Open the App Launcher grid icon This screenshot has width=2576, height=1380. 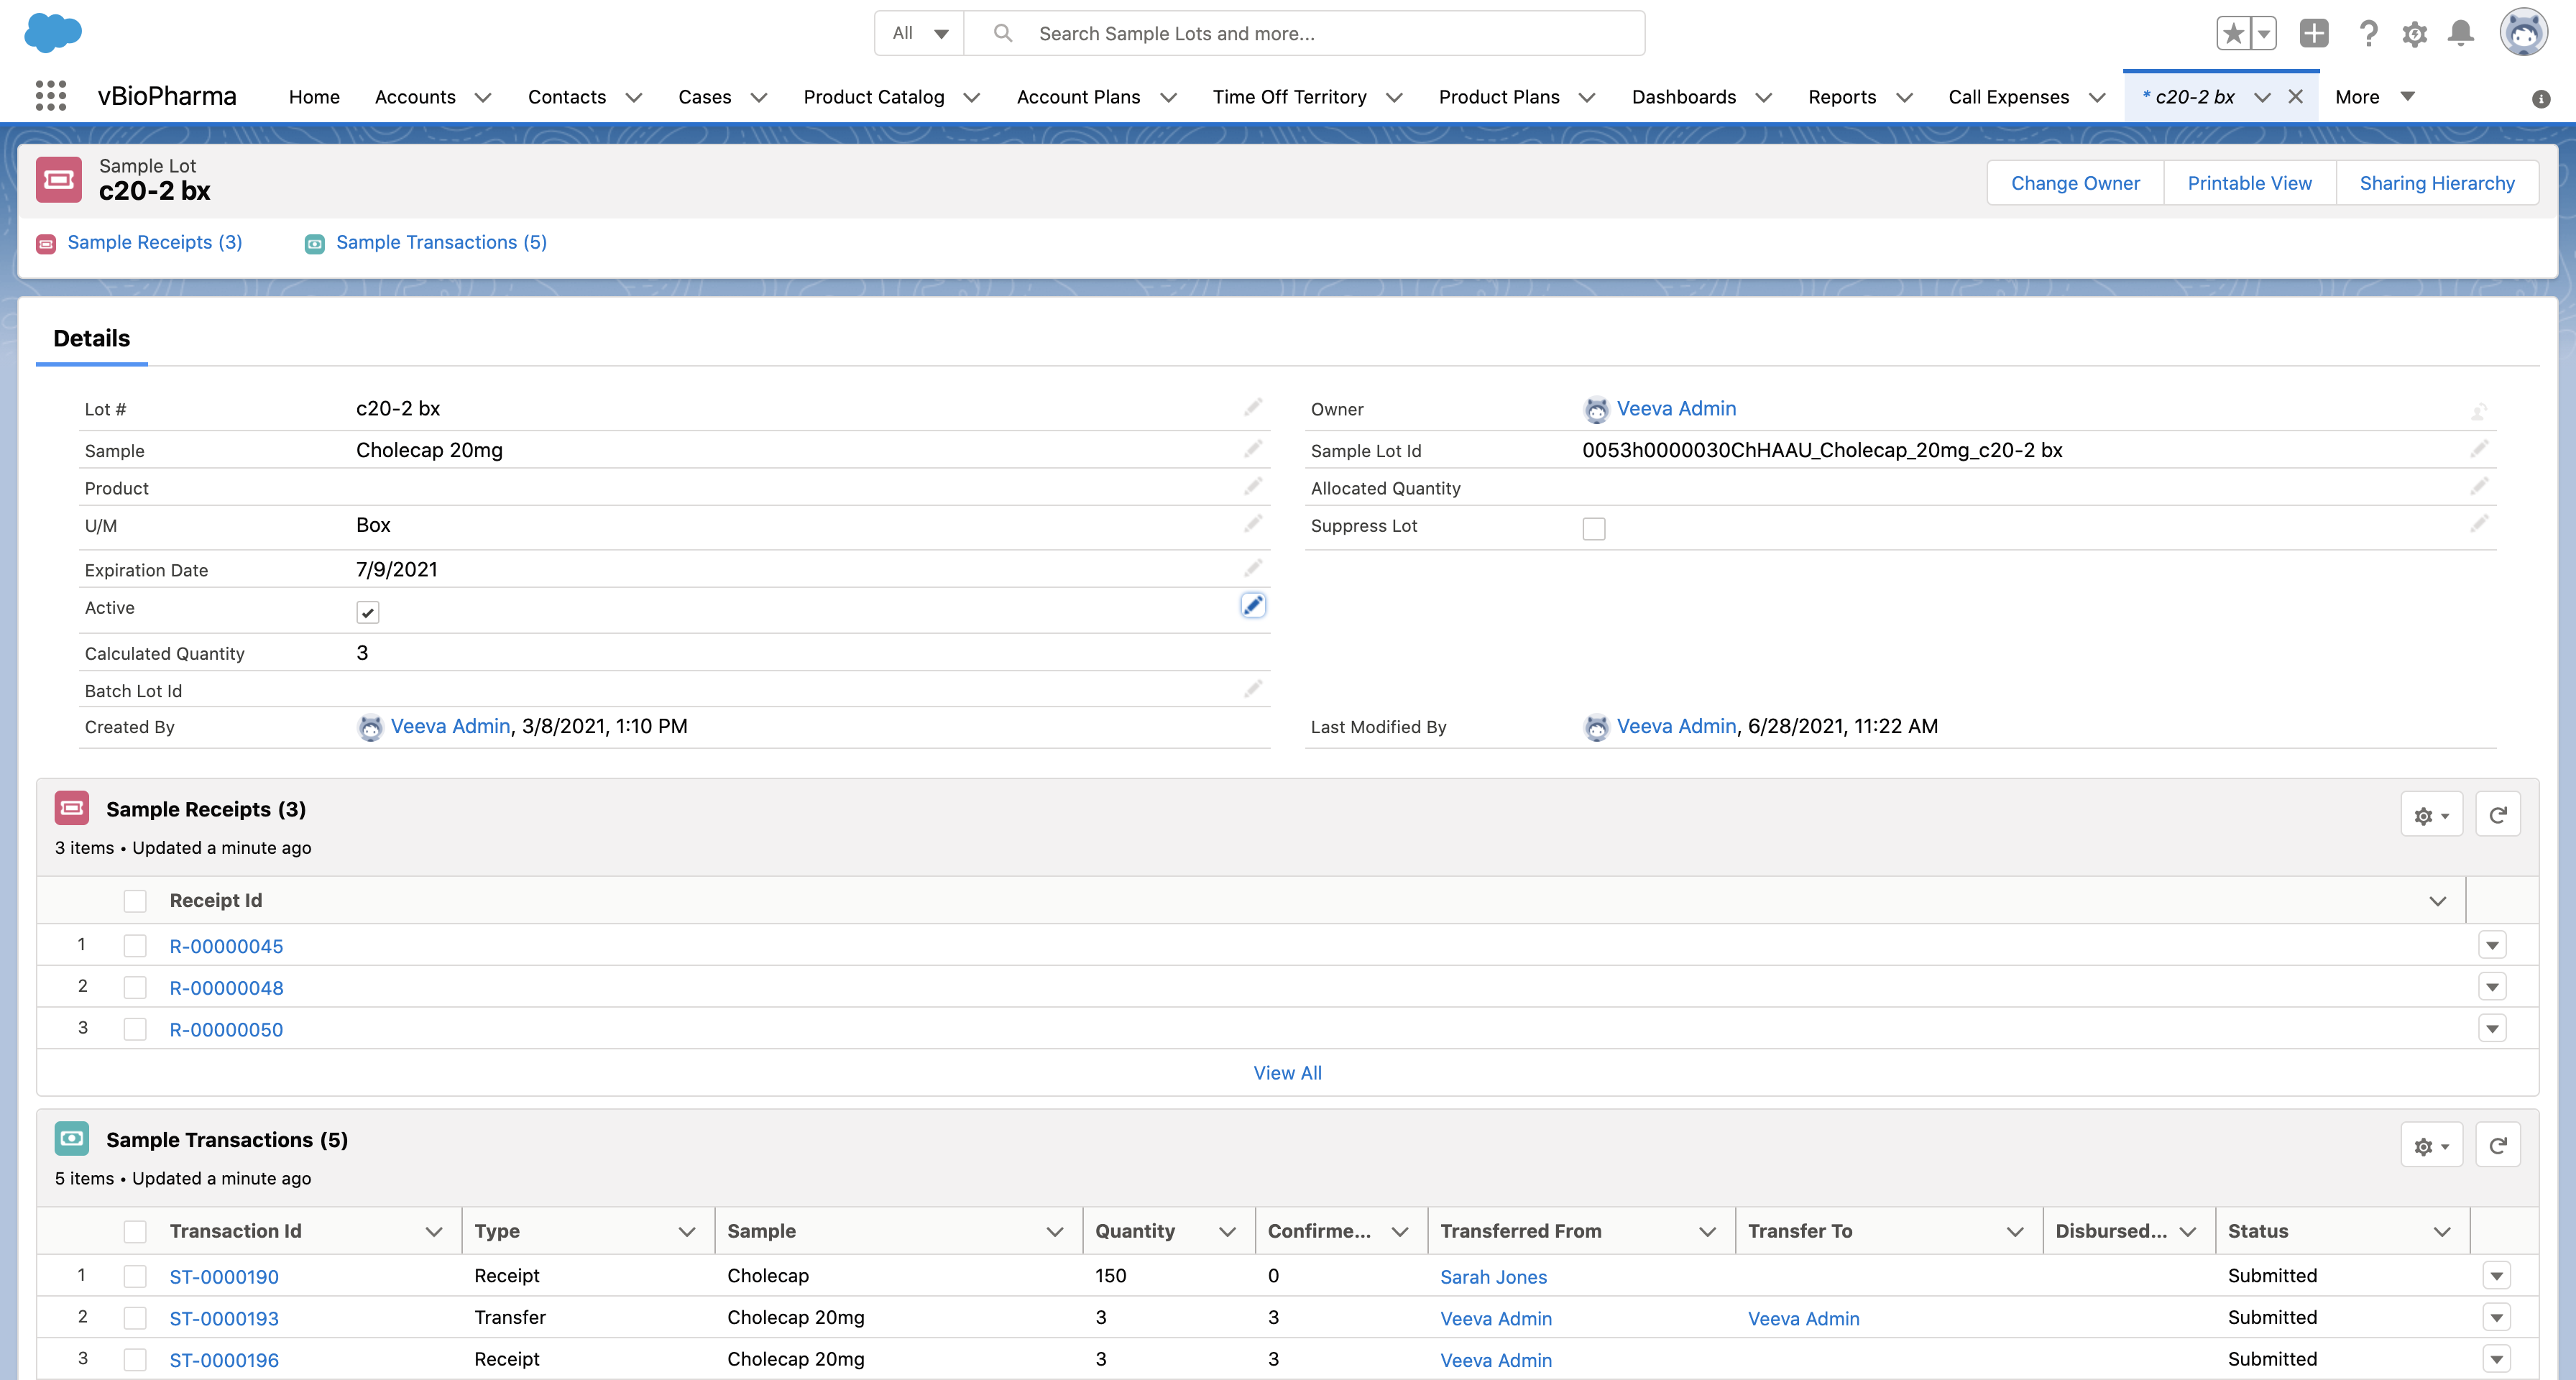tap(50, 96)
